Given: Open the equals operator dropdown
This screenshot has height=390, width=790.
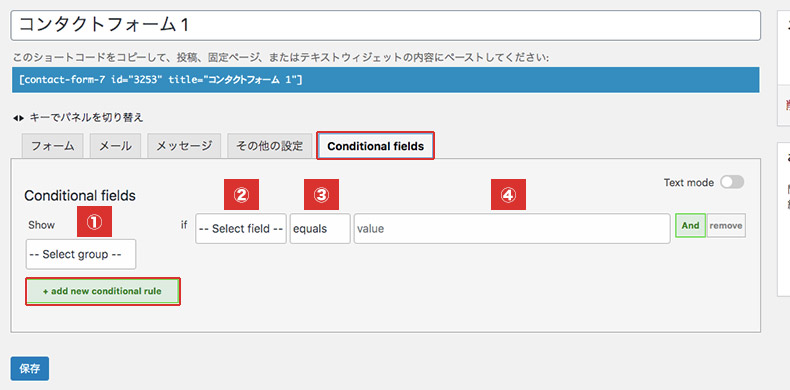Looking at the screenshot, I should tap(320, 229).
